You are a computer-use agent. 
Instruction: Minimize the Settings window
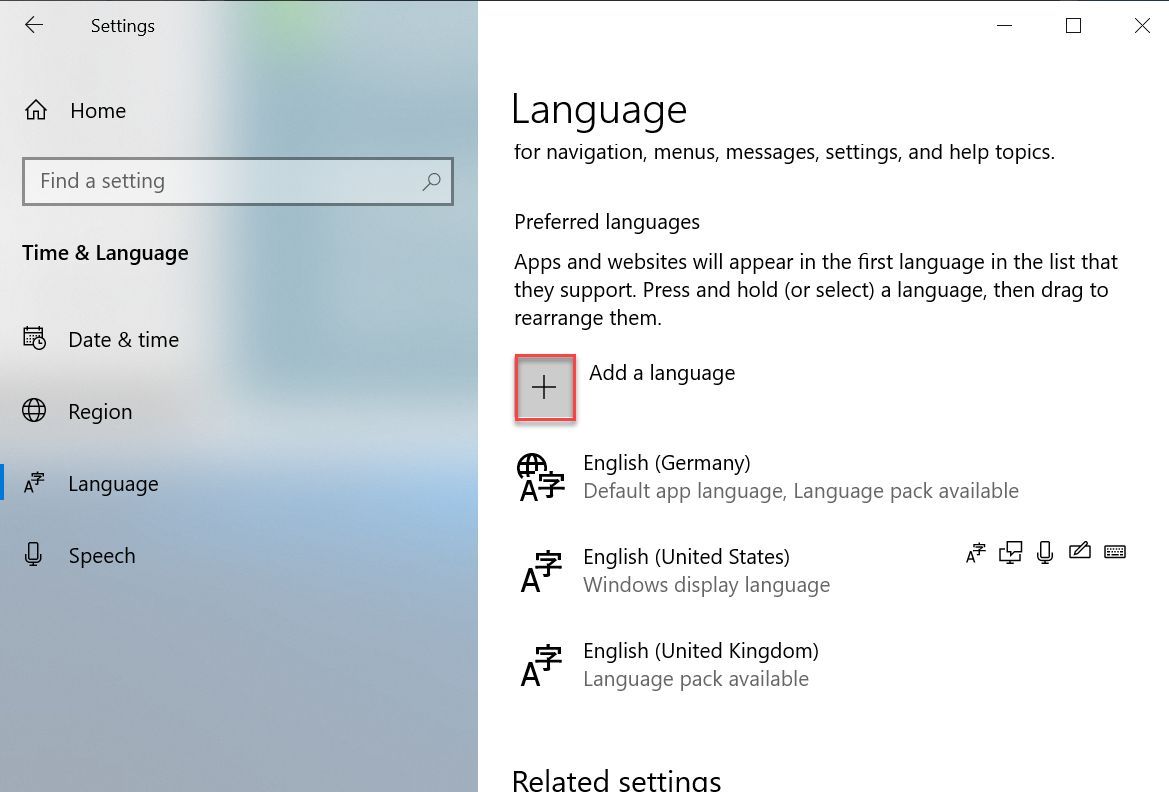click(1005, 25)
